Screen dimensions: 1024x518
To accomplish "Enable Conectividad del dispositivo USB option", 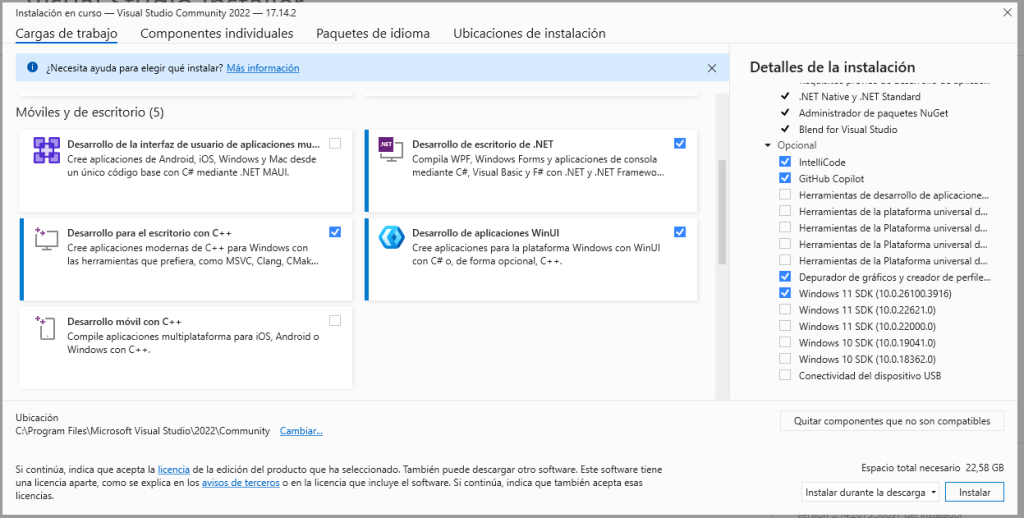I will (x=785, y=376).
